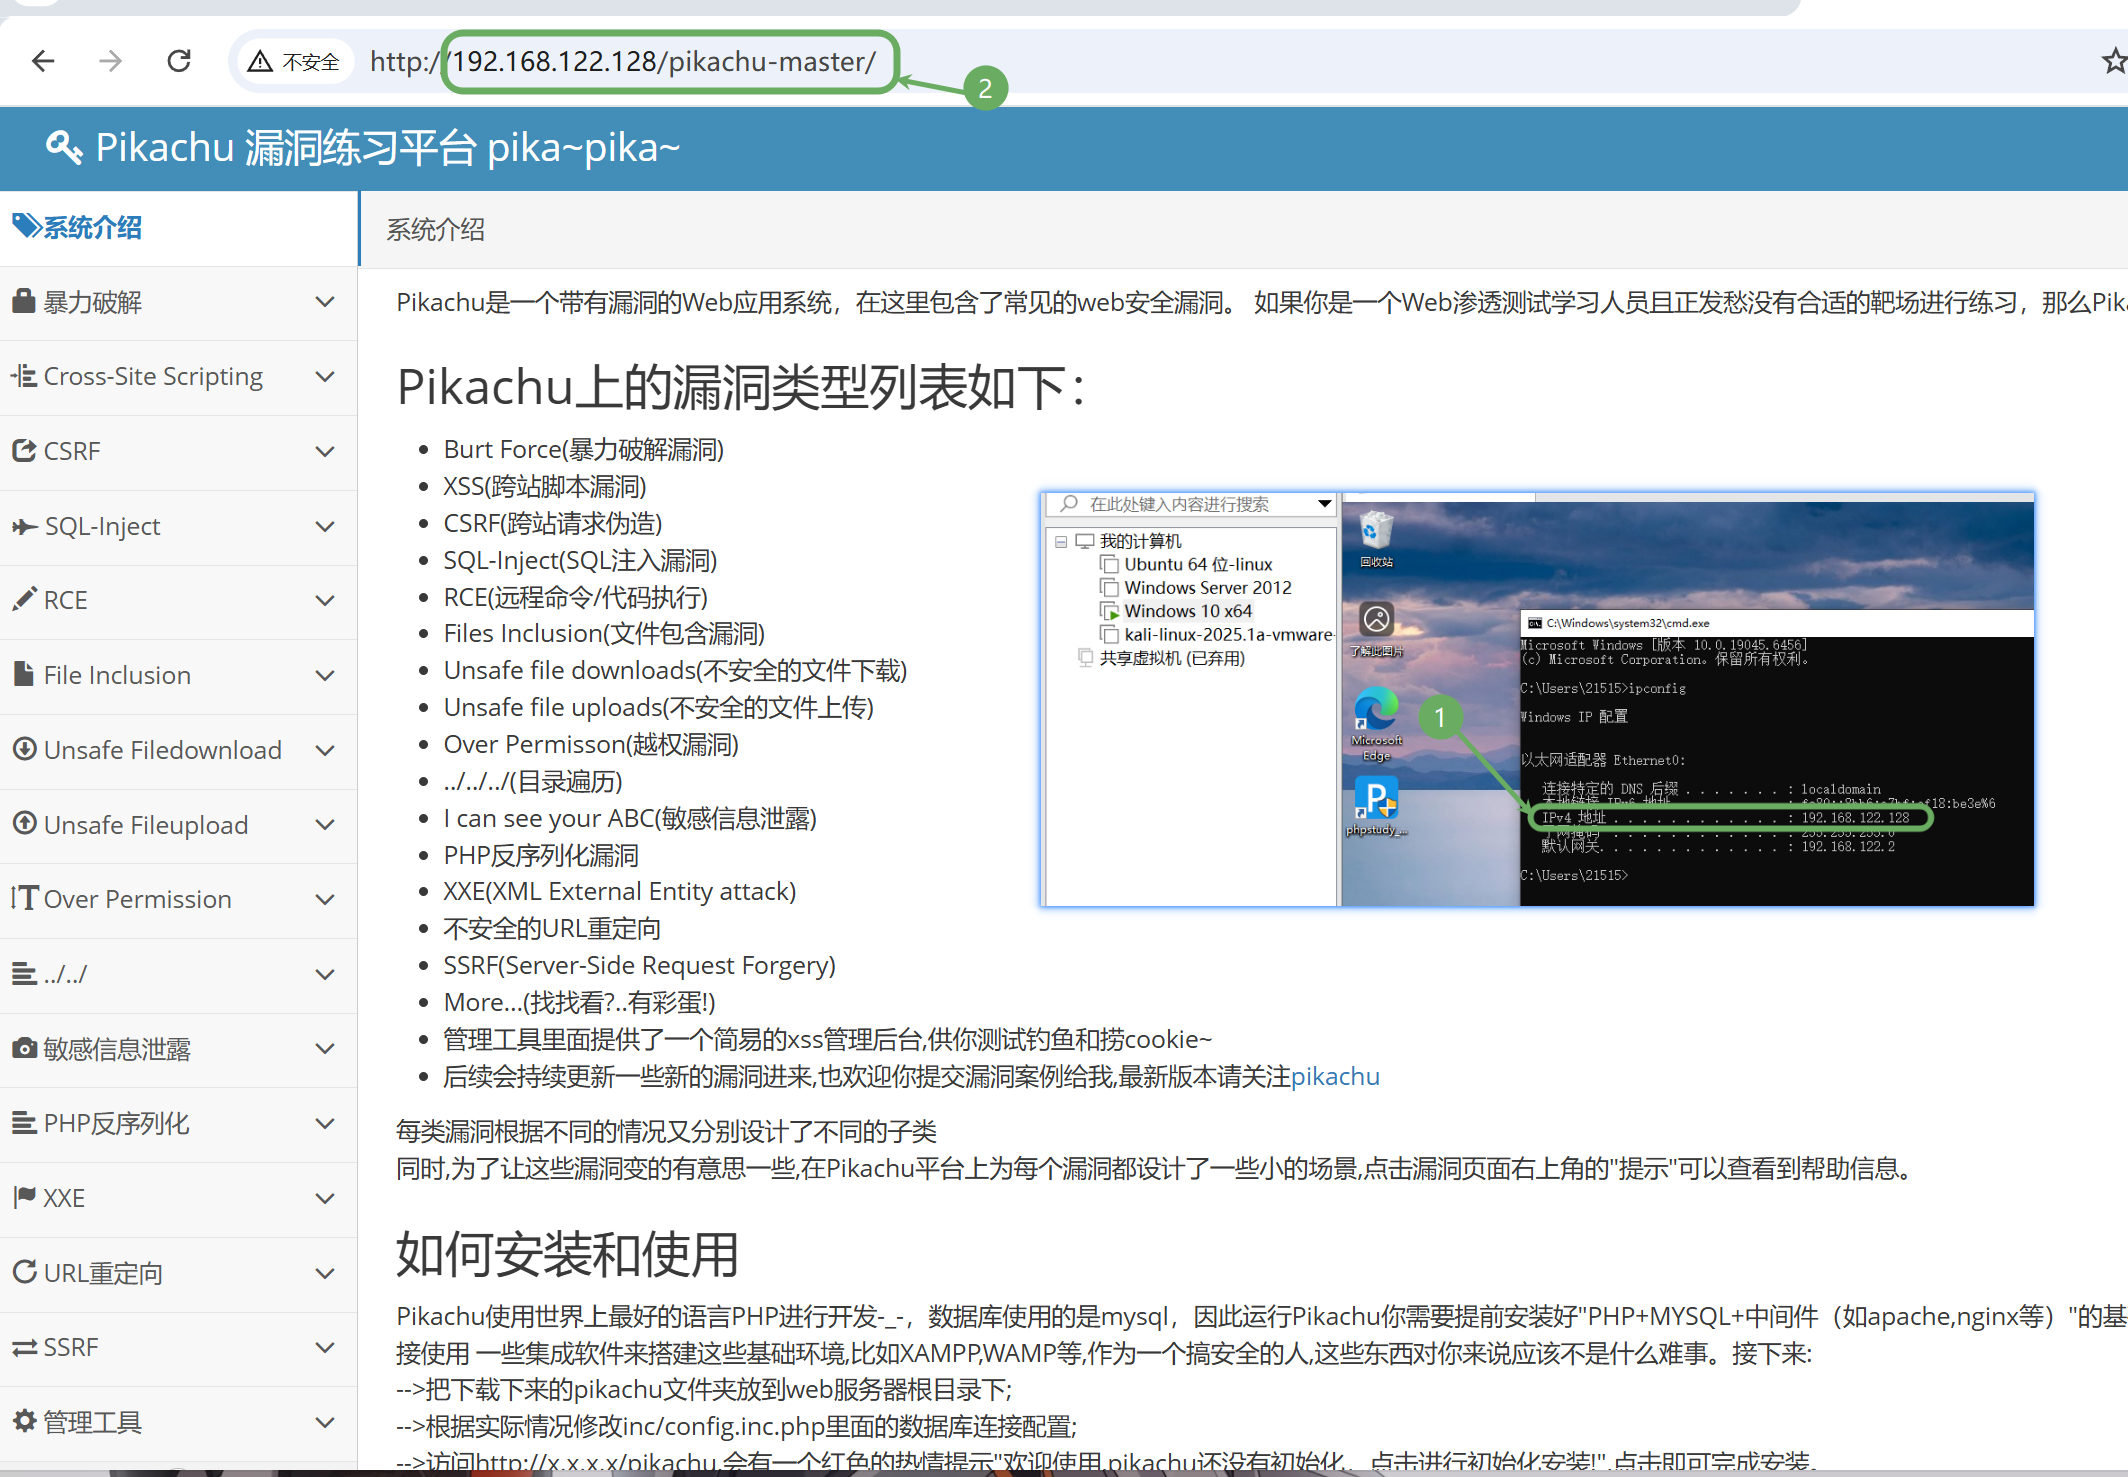Screen dimensions: 2128x1477
Task: Expand the XXE chevron
Action: (x=325, y=1198)
